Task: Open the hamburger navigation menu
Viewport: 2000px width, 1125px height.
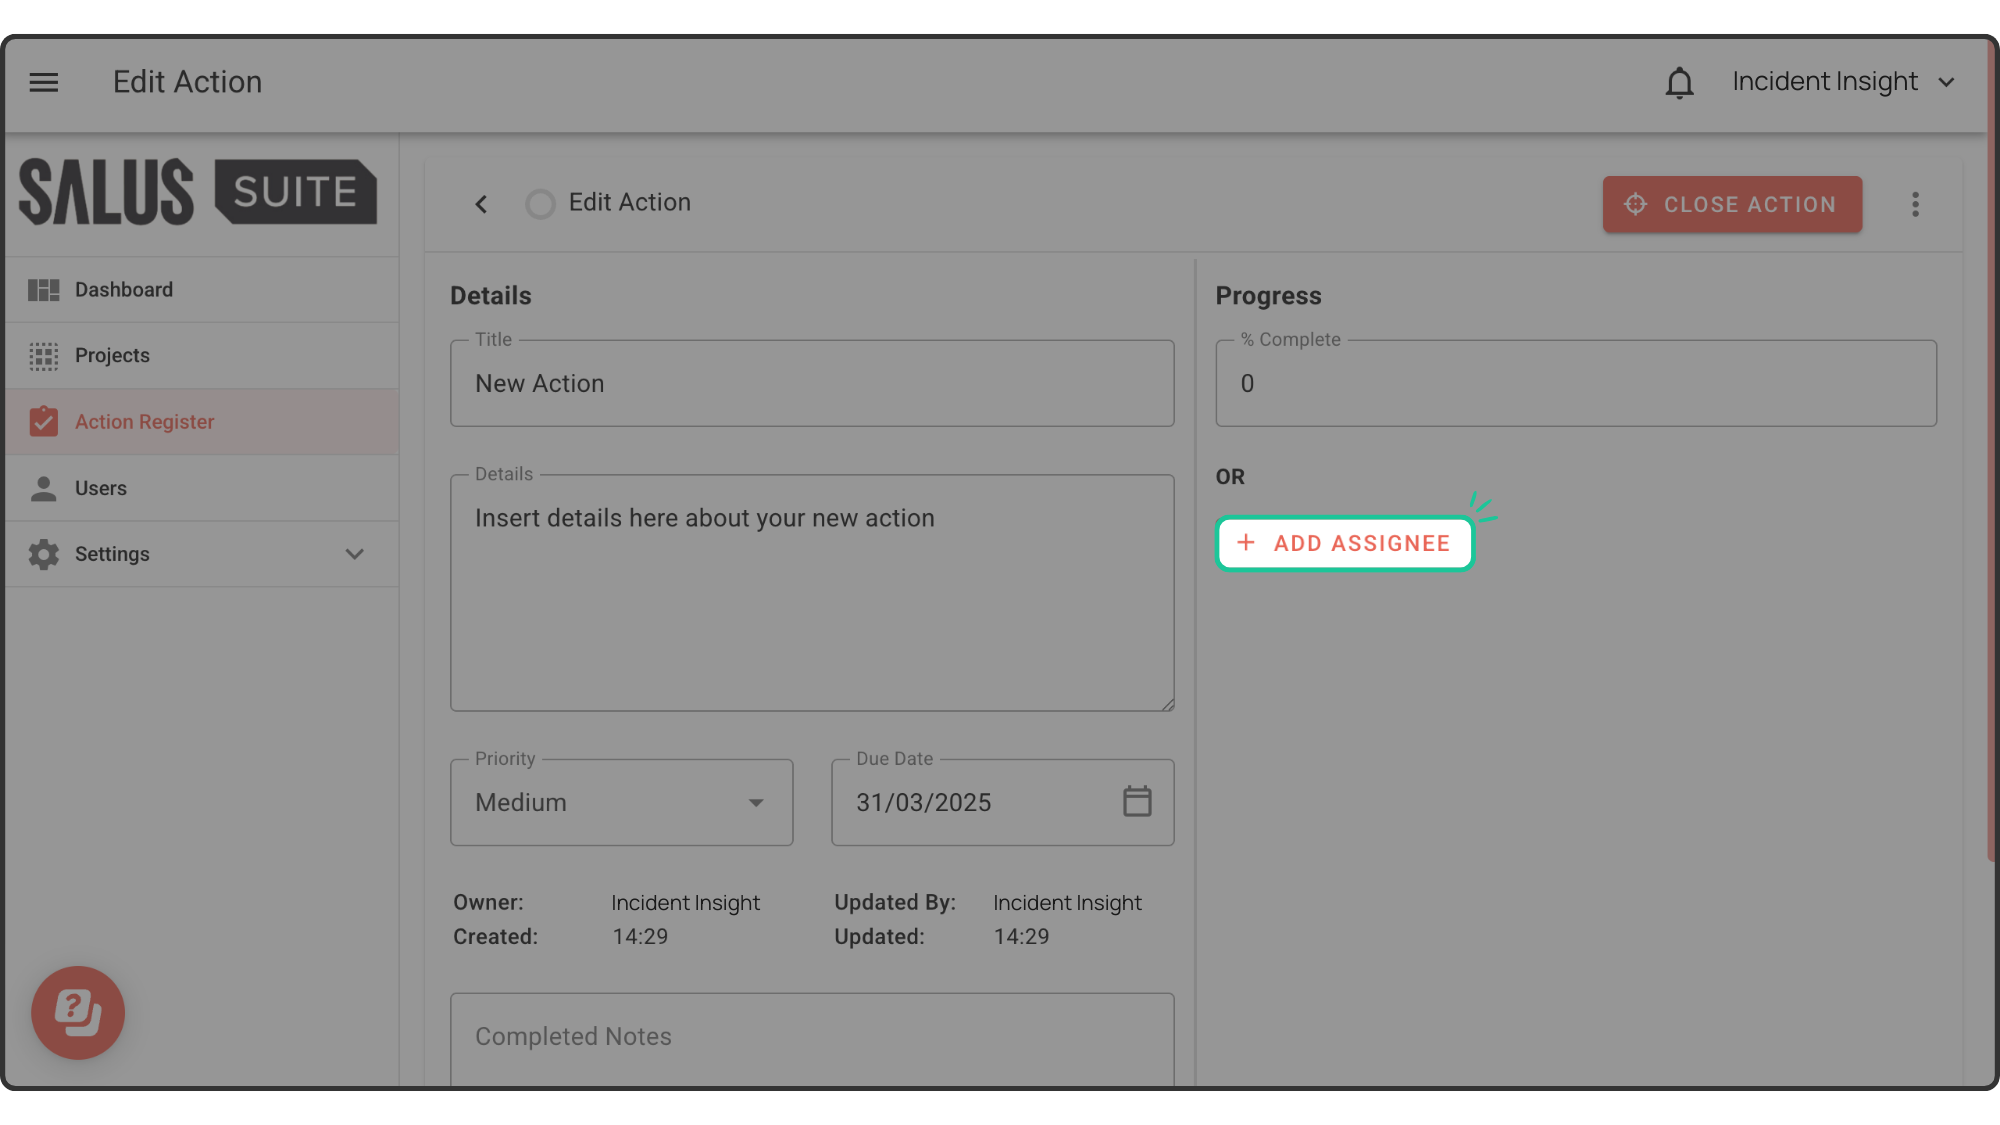Action: [44, 82]
